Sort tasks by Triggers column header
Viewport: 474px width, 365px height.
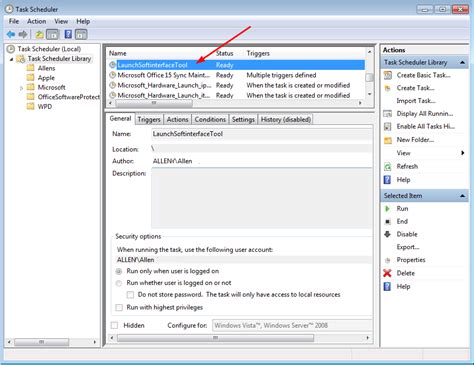click(x=258, y=53)
